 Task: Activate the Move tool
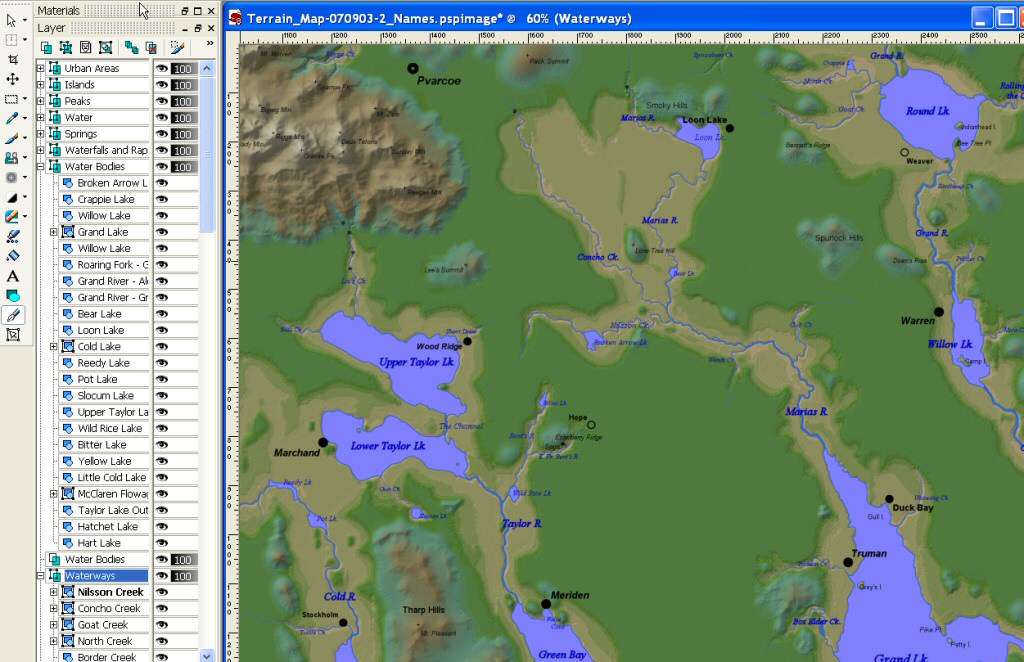click(x=12, y=79)
